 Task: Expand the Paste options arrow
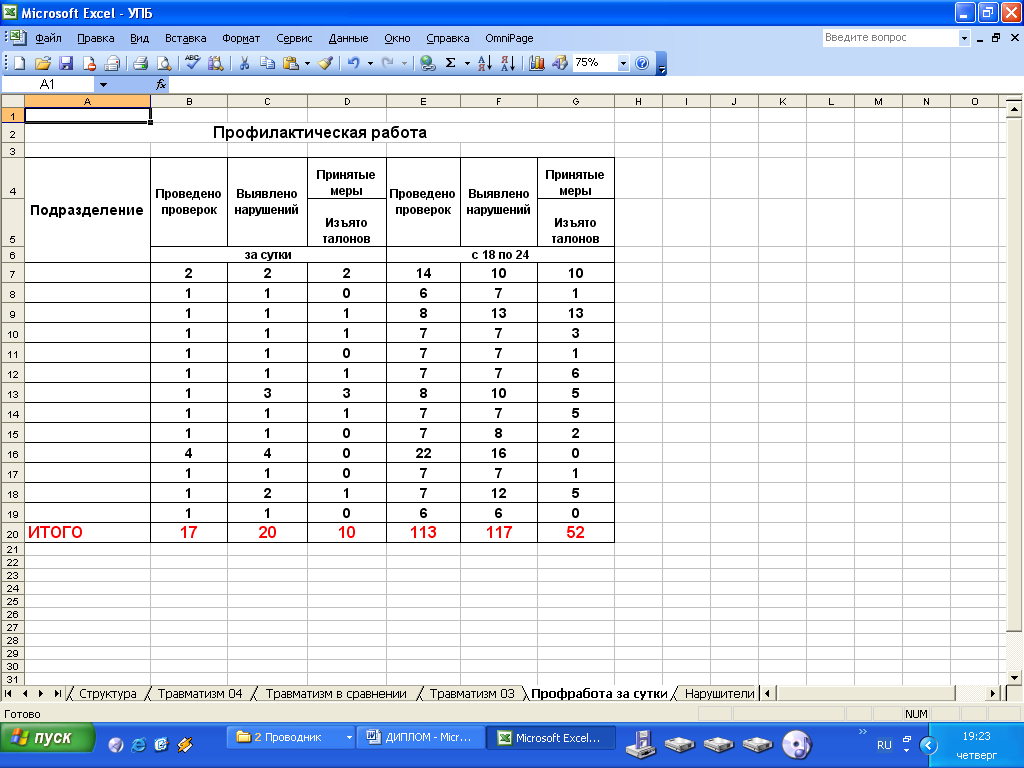(307, 63)
